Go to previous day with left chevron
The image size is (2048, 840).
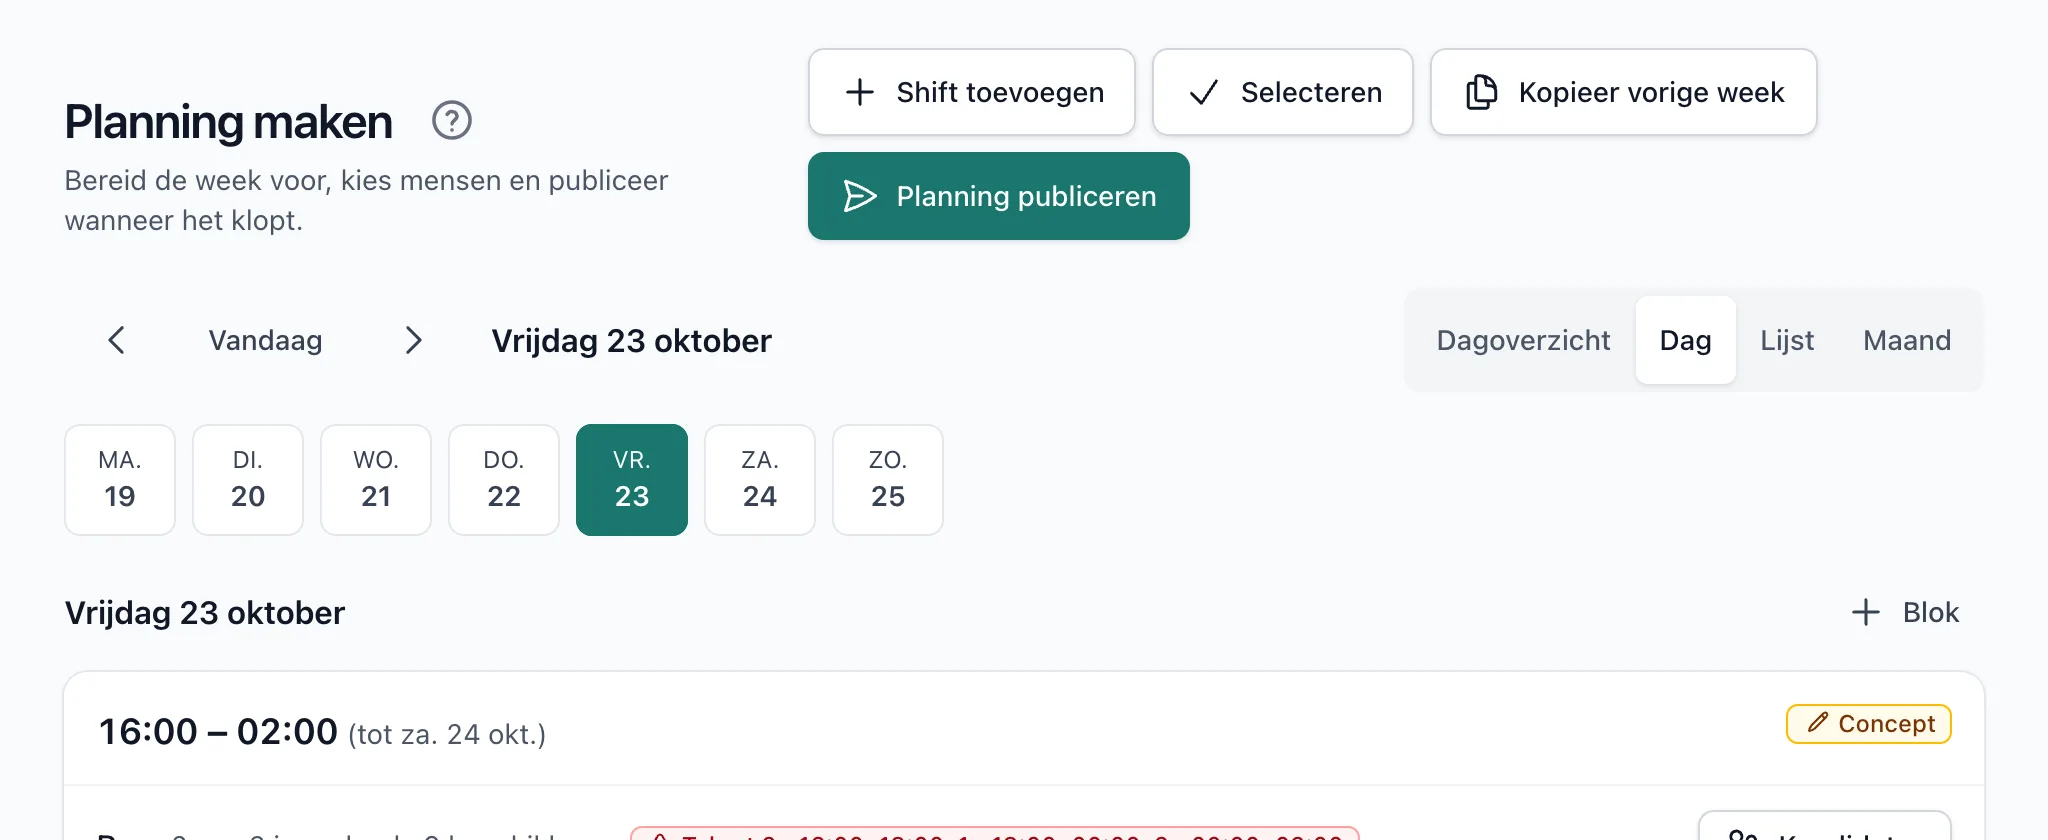116,340
